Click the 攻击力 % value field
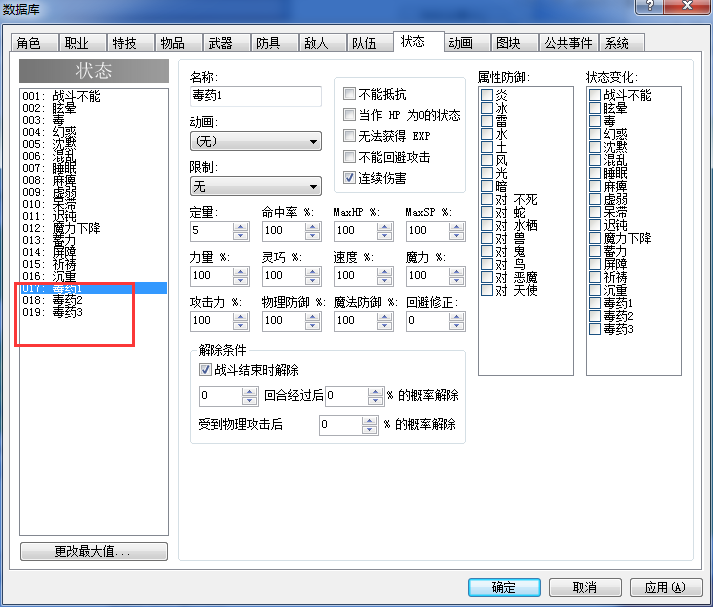Viewport: 713px width, 607px height. [x=212, y=321]
